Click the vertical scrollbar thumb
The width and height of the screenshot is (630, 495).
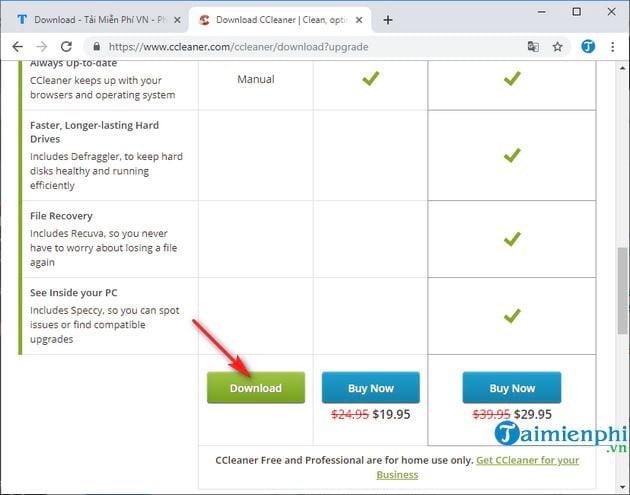tap(622, 290)
